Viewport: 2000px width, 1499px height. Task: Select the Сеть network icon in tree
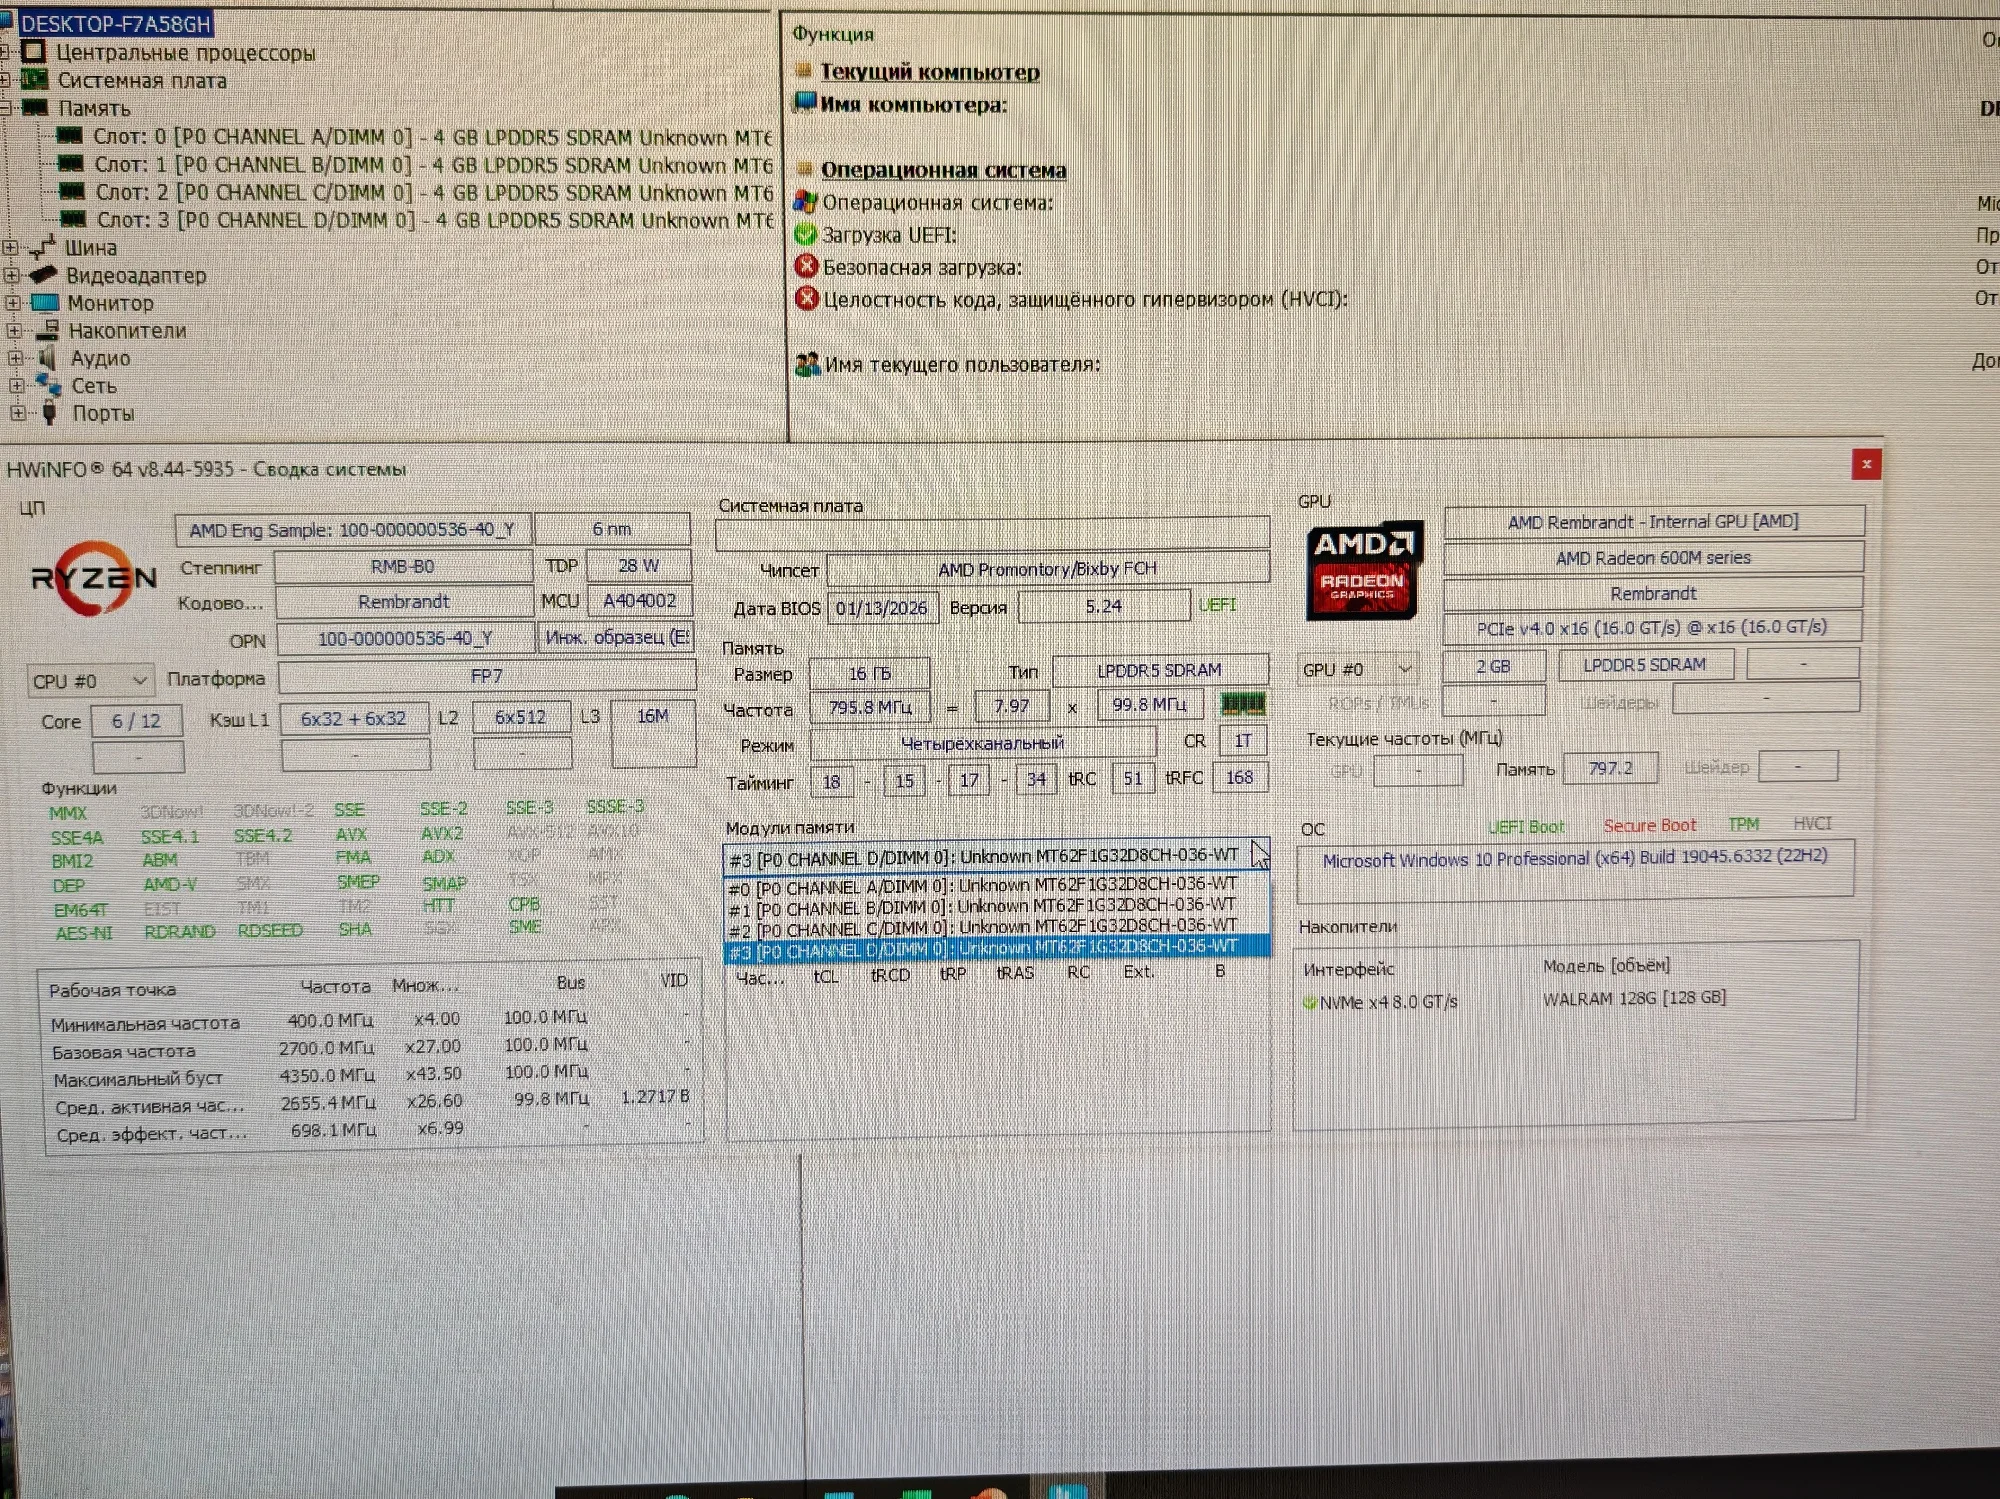point(48,384)
